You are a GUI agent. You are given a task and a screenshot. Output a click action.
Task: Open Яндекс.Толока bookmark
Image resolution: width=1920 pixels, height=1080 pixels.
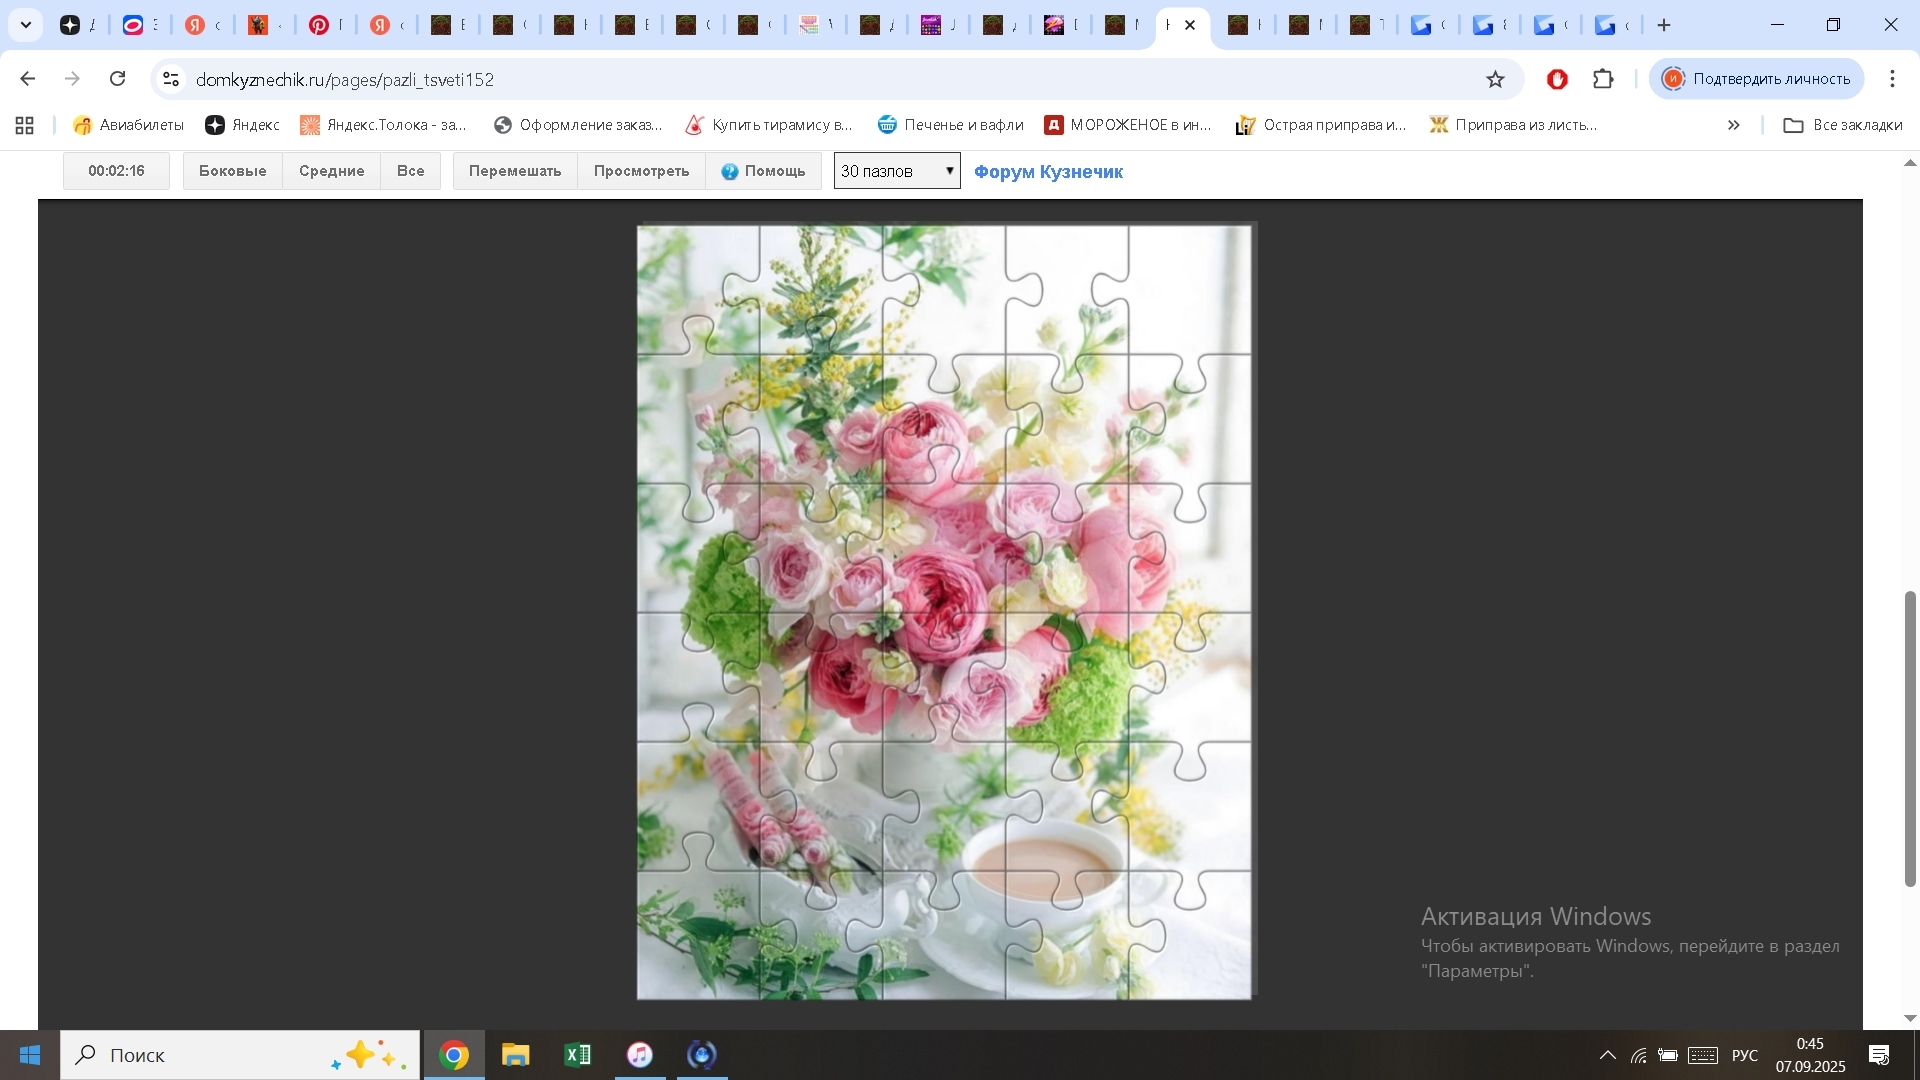coord(383,125)
